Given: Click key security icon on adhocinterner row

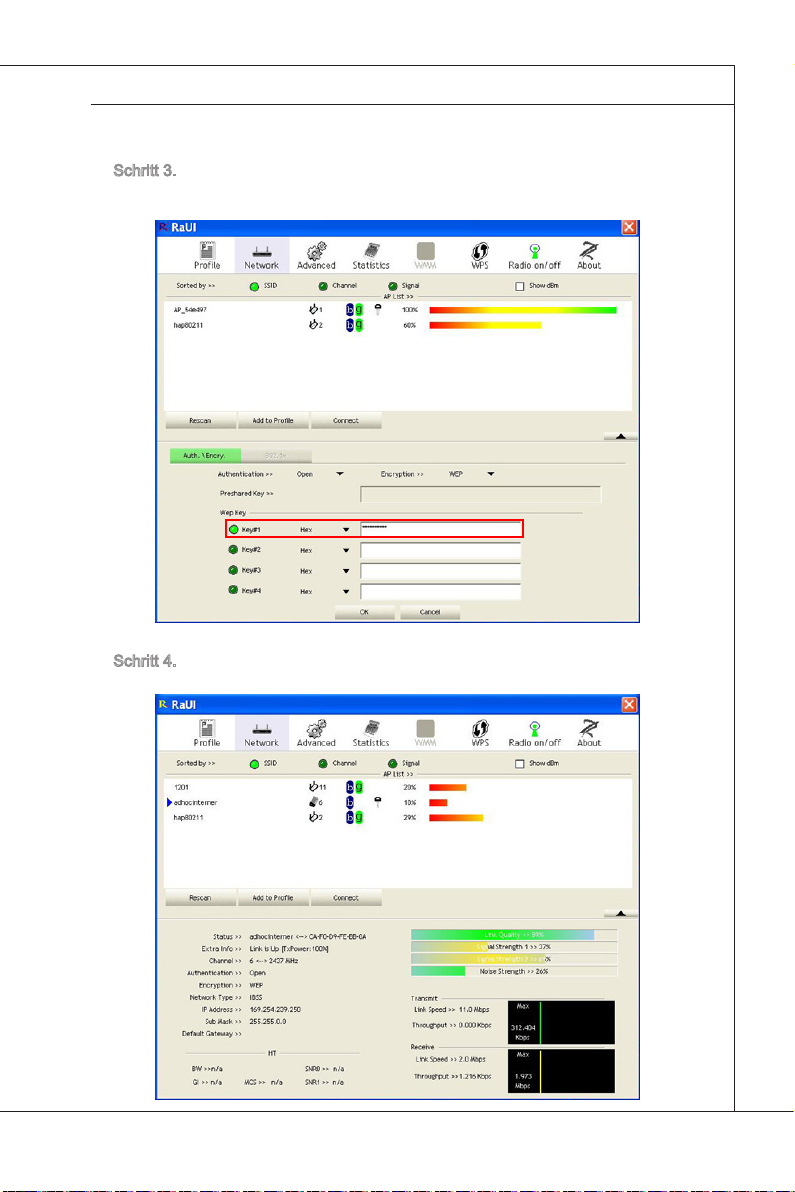Looking at the screenshot, I should coord(378,801).
